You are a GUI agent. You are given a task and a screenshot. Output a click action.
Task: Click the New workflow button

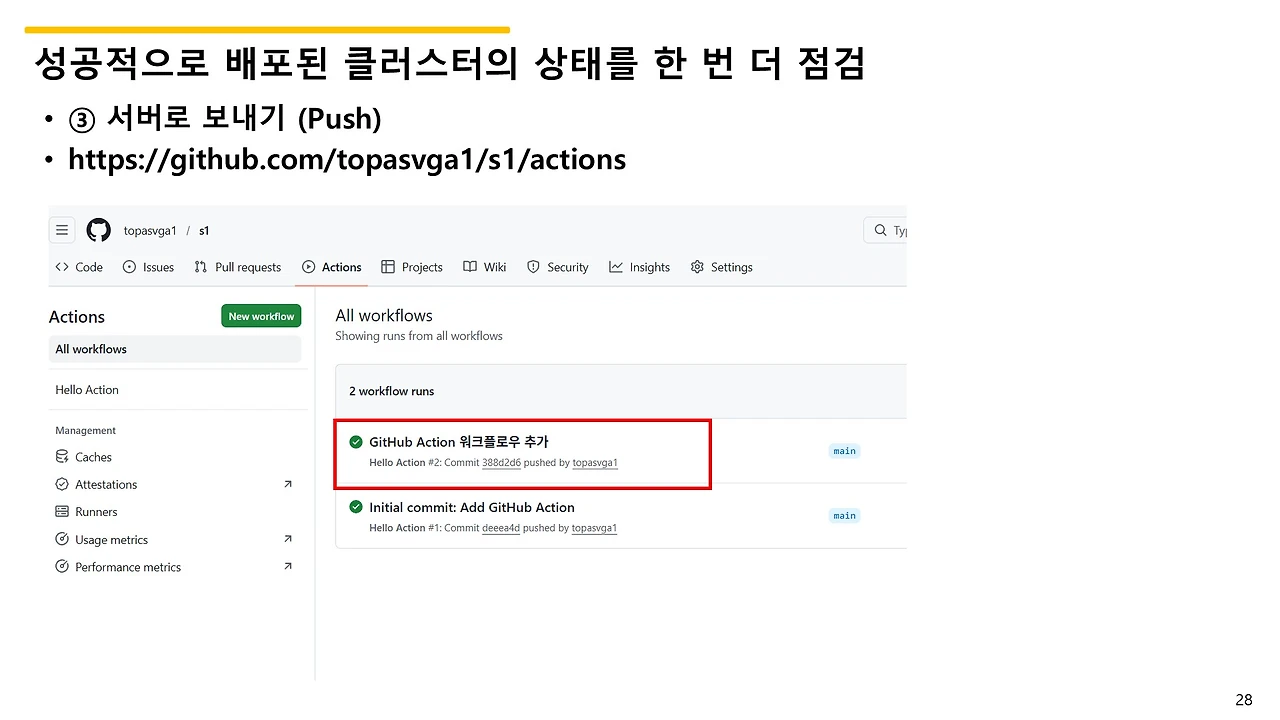tap(261, 315)
